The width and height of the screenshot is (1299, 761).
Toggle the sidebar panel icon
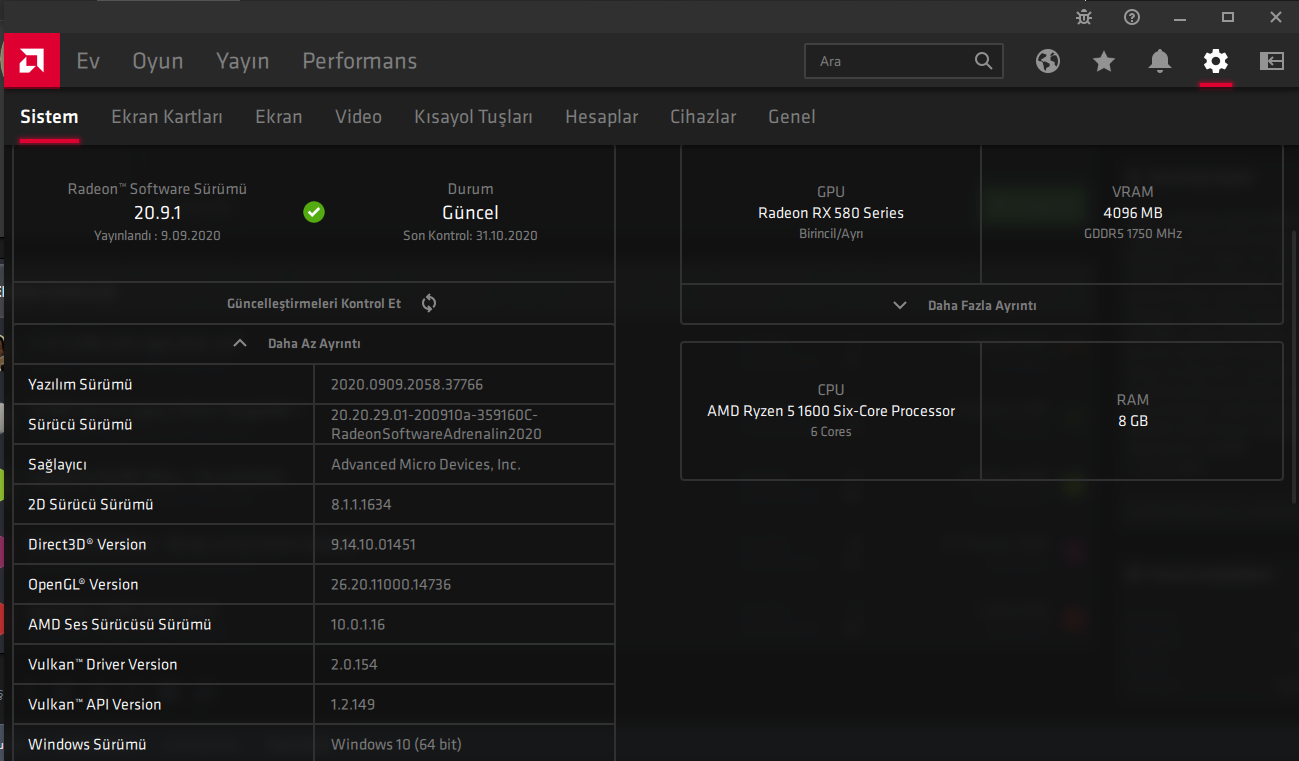[x=1272, y=61]
